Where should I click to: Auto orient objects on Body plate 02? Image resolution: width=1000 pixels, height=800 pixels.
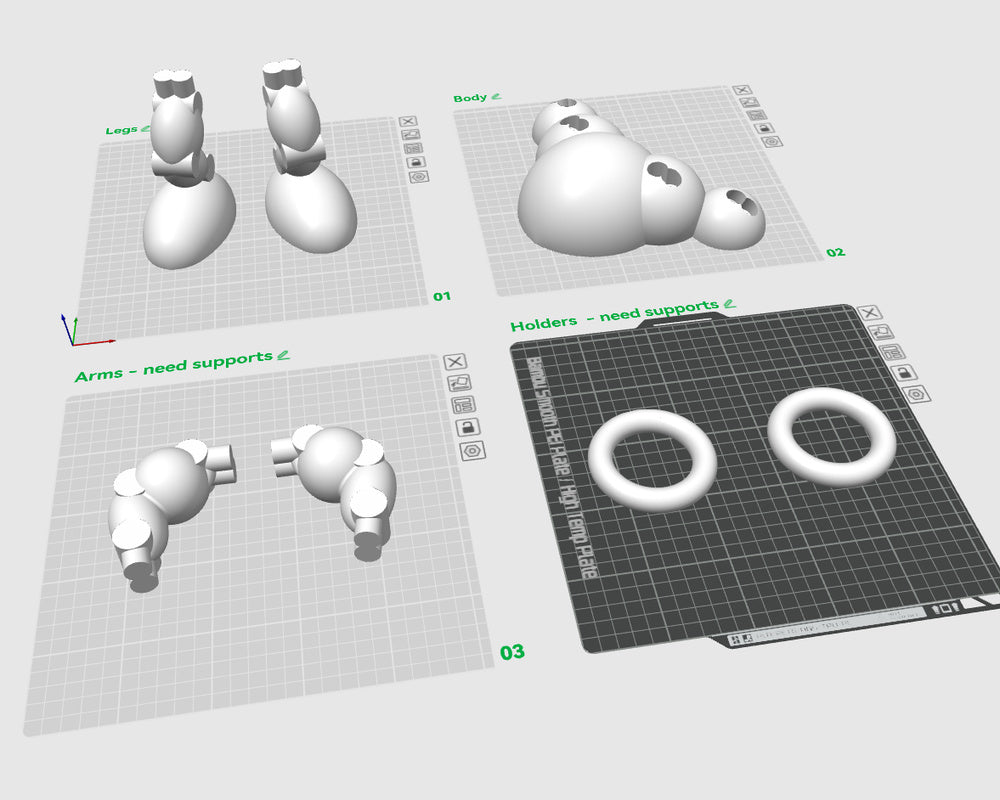click(x=749, y=102)
